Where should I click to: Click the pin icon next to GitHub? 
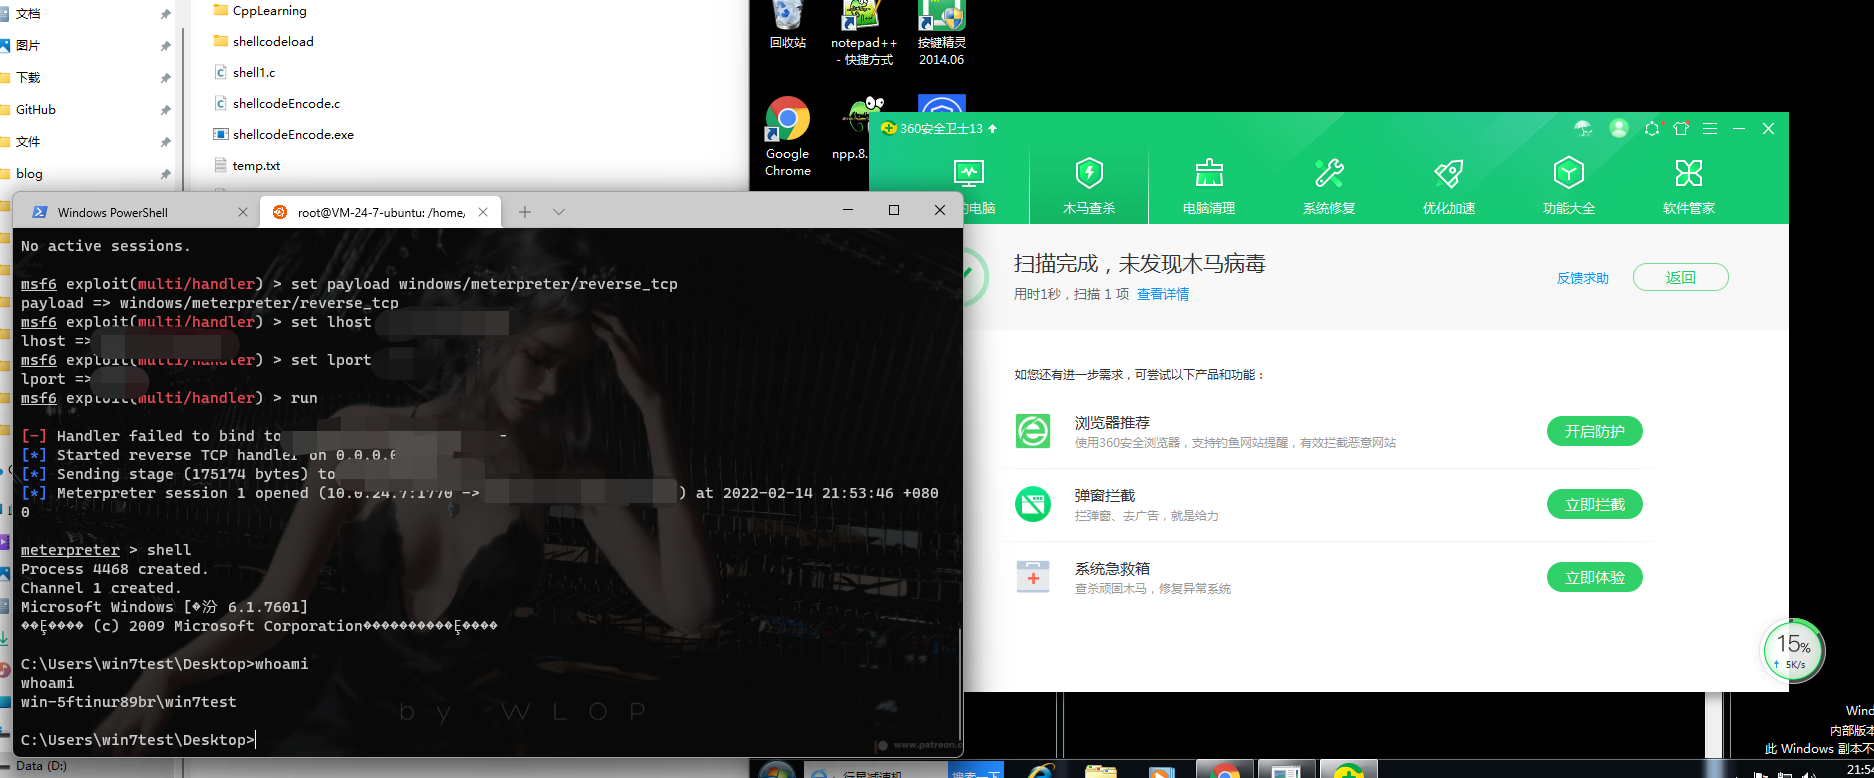click(x=165, y=110)
